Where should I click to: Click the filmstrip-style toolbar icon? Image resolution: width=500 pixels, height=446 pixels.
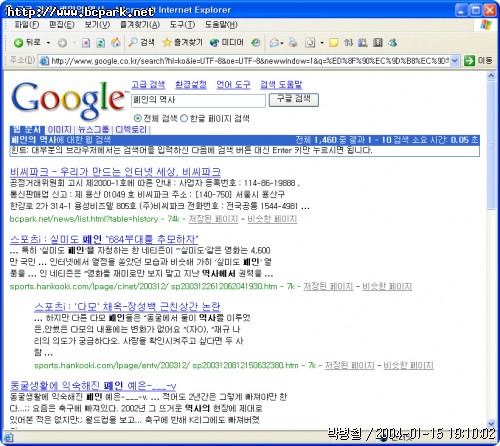(x=378, y=43)
